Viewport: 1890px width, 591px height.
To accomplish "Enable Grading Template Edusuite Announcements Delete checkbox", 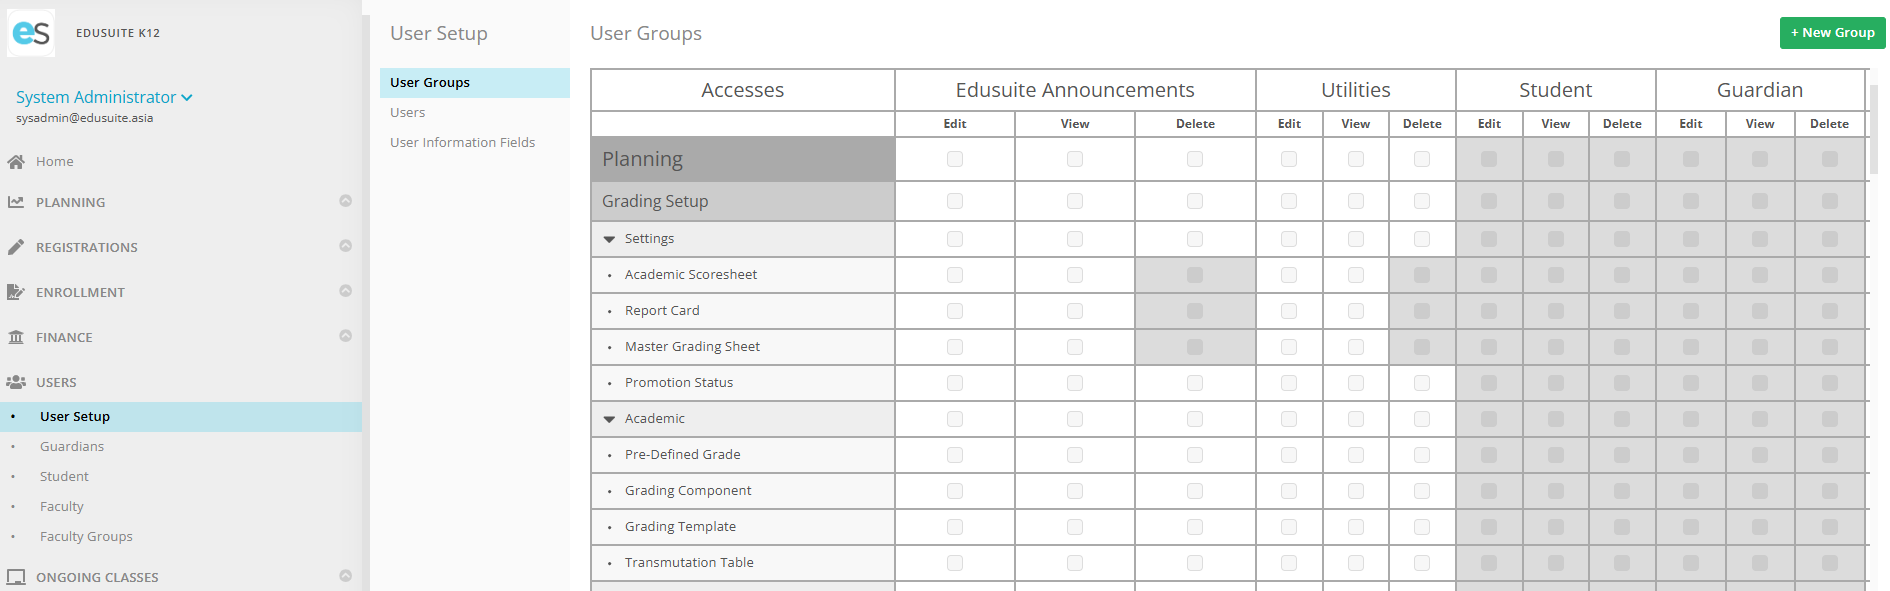I will point(1195,527).
